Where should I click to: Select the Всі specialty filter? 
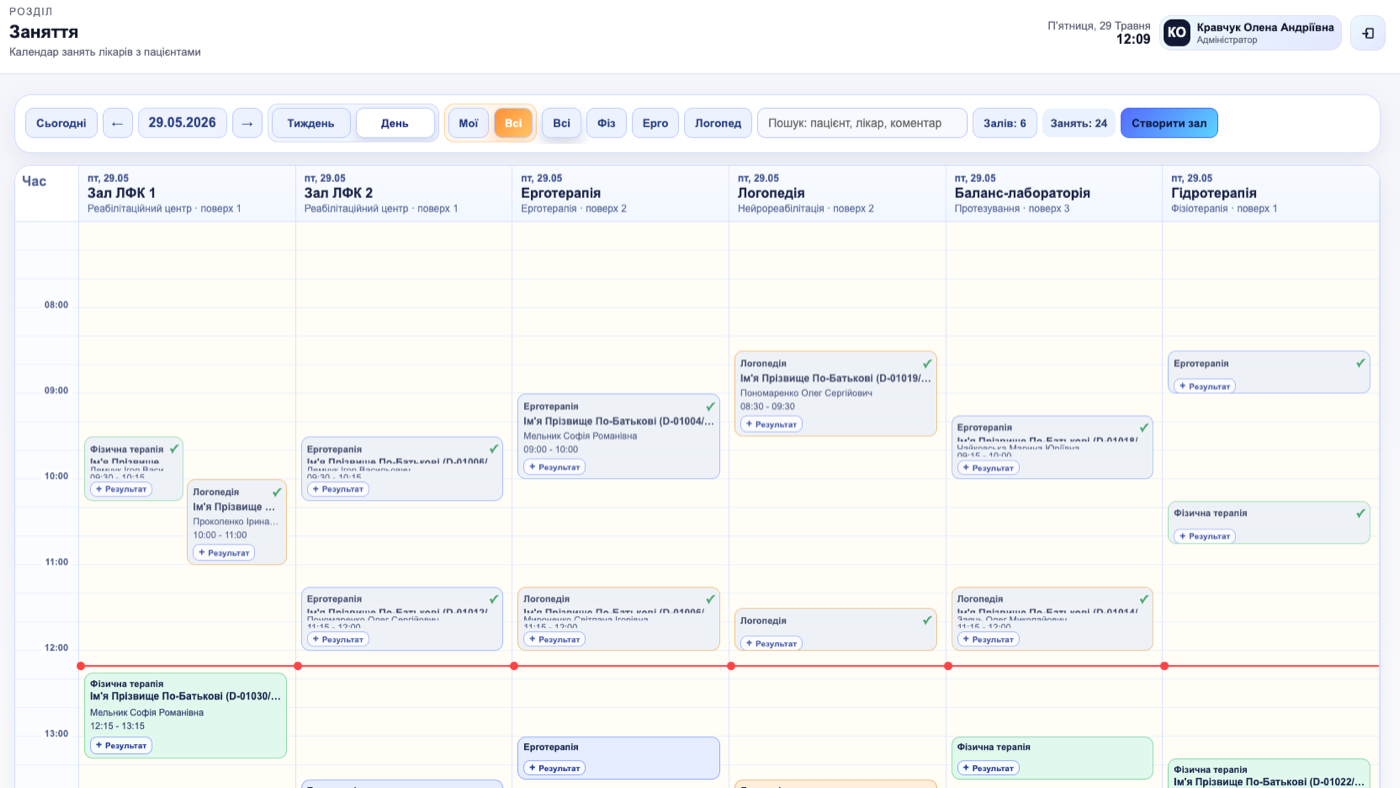tap(562, 123)
